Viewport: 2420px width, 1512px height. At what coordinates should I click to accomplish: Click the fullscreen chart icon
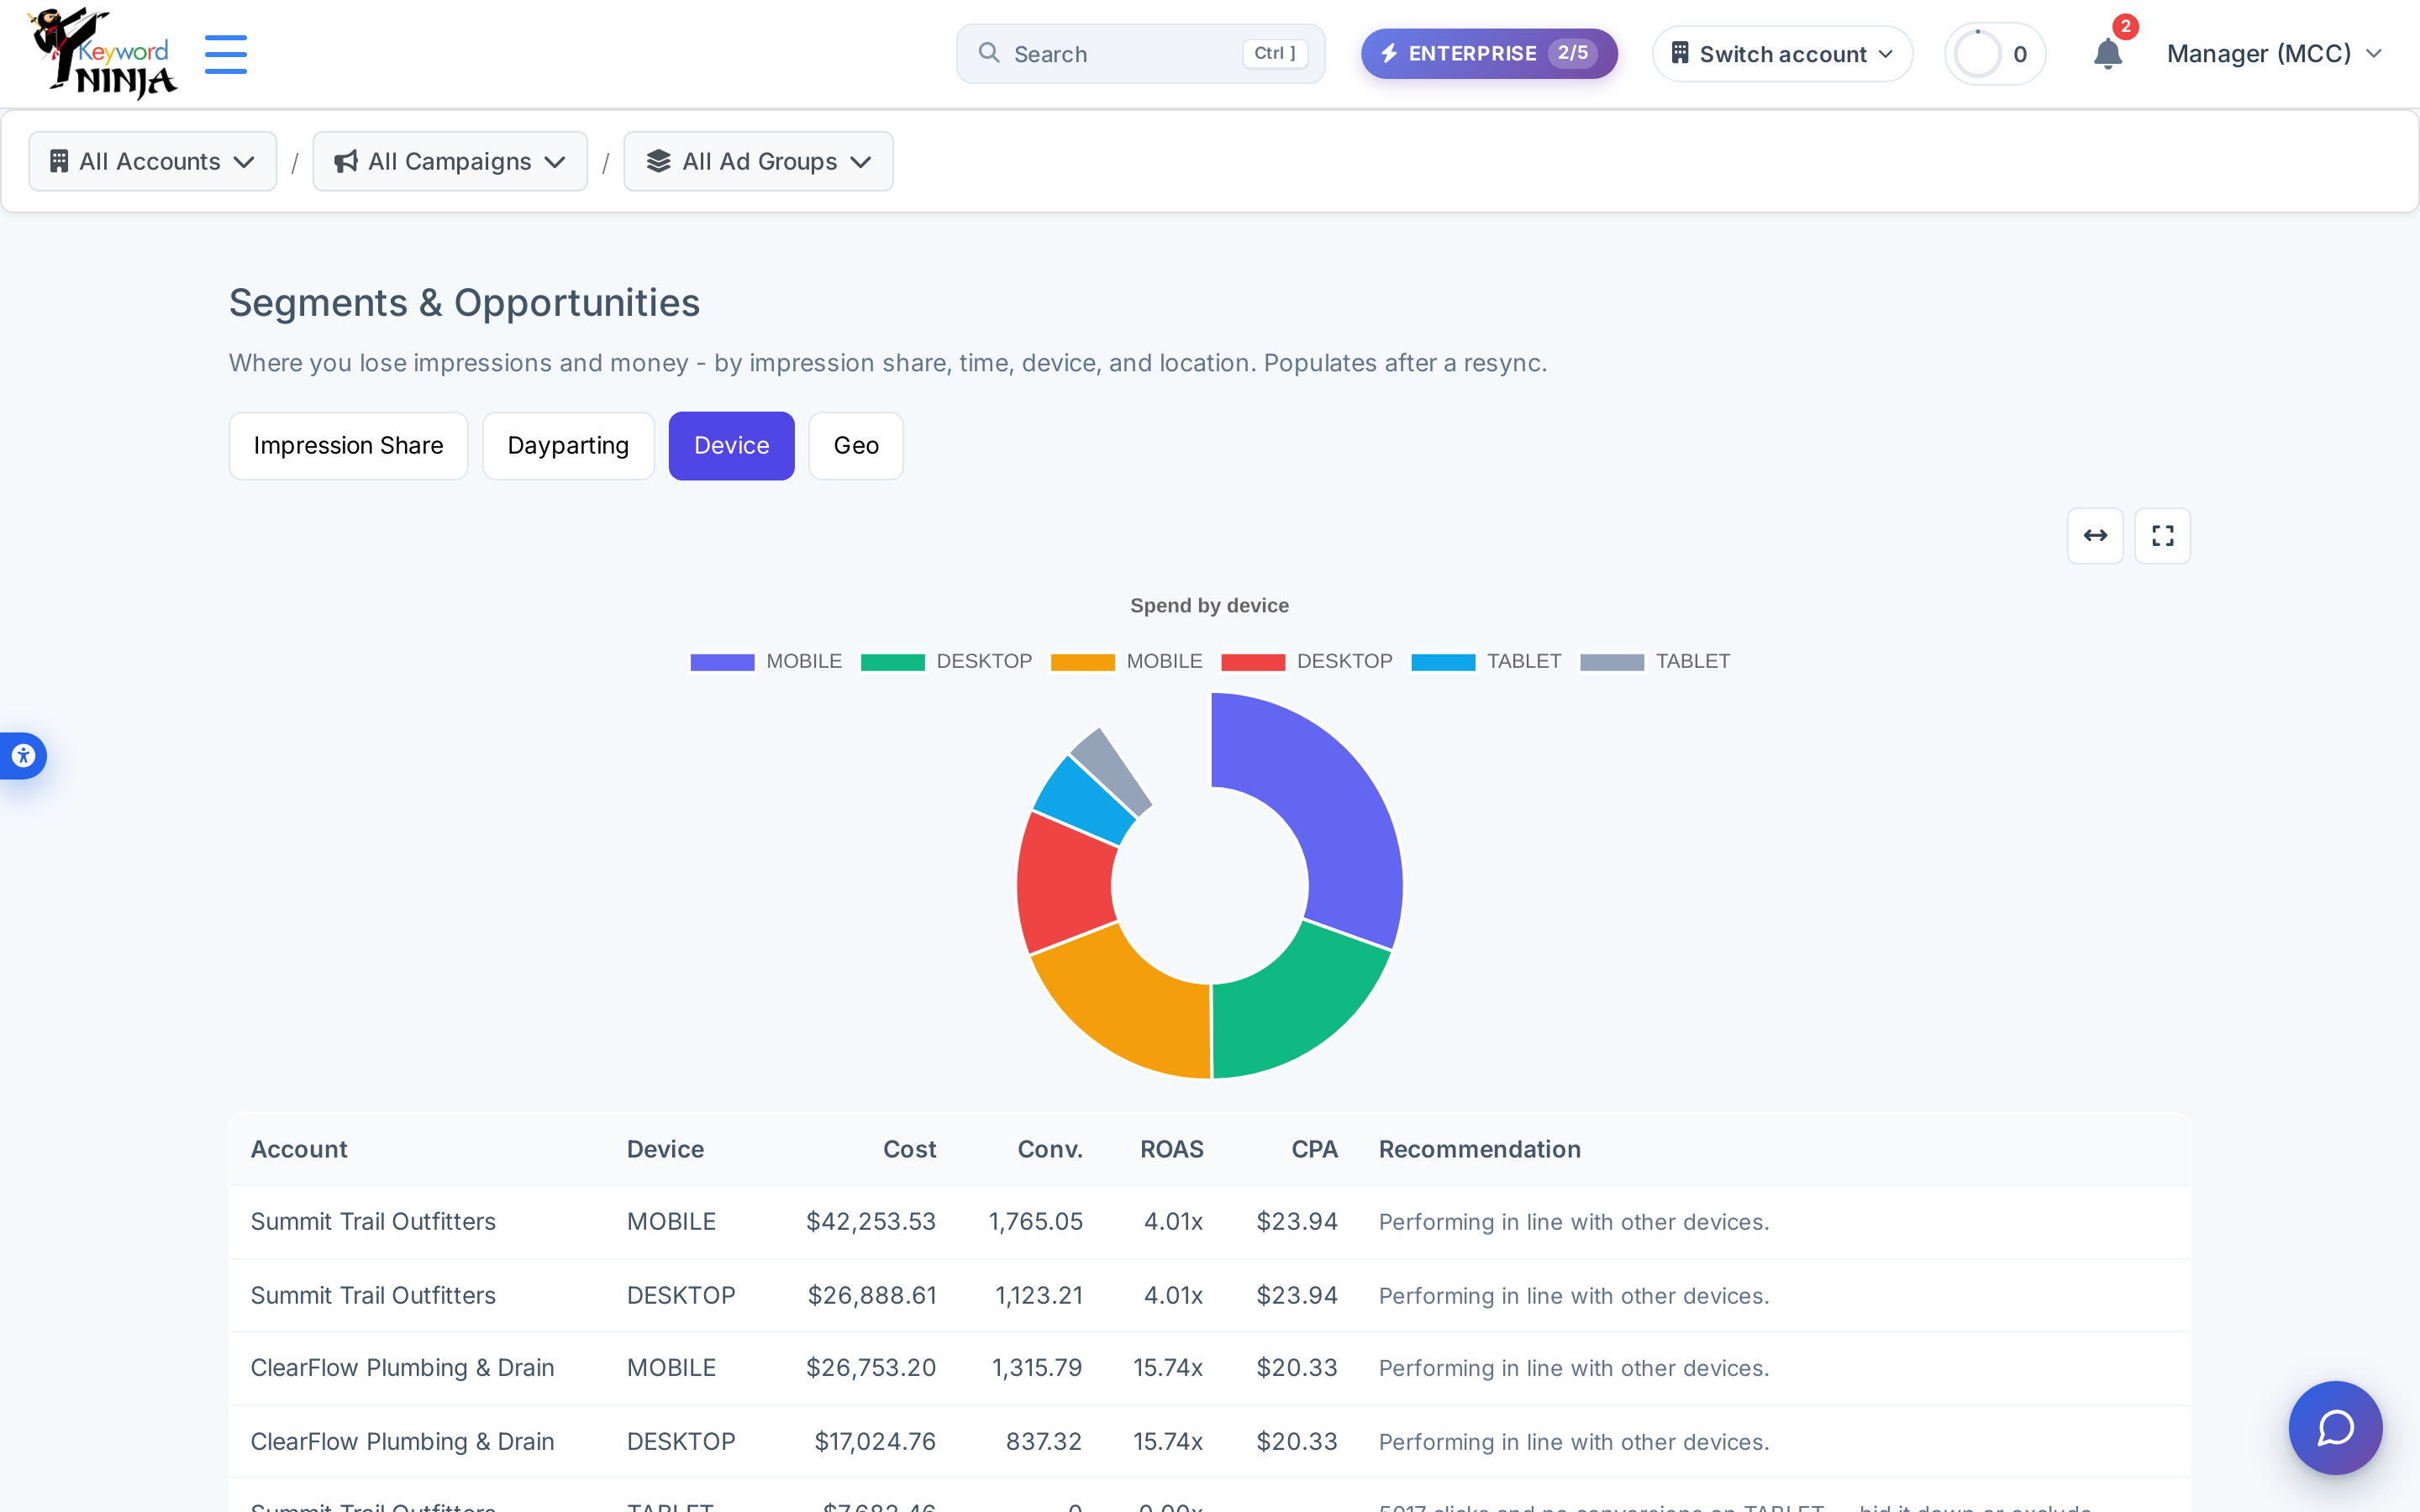(2162, 536)
